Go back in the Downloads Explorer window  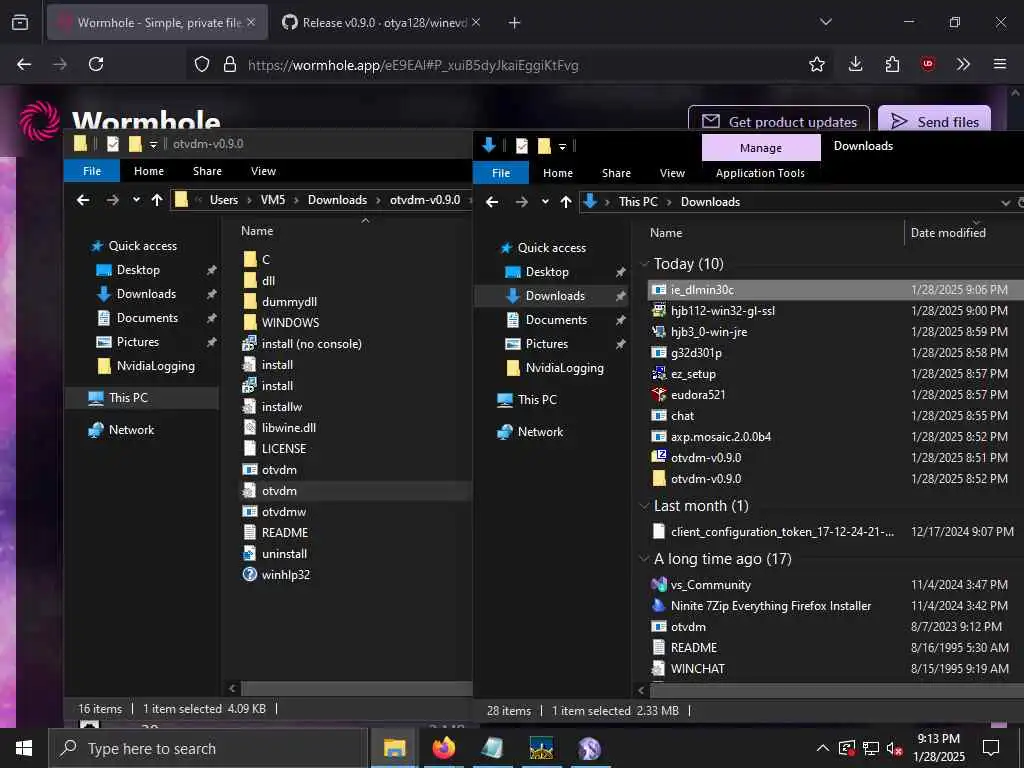tap(492, 202)
